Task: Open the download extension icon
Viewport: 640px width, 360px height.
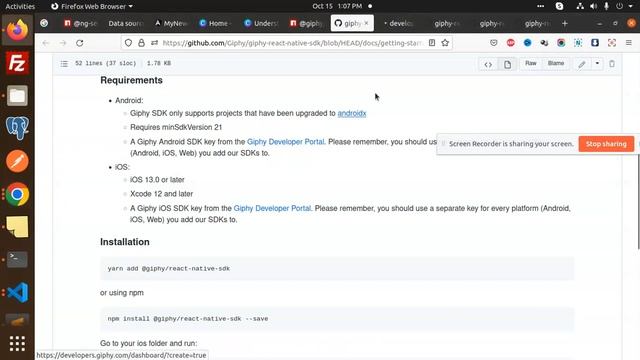Action: (595, 43)
